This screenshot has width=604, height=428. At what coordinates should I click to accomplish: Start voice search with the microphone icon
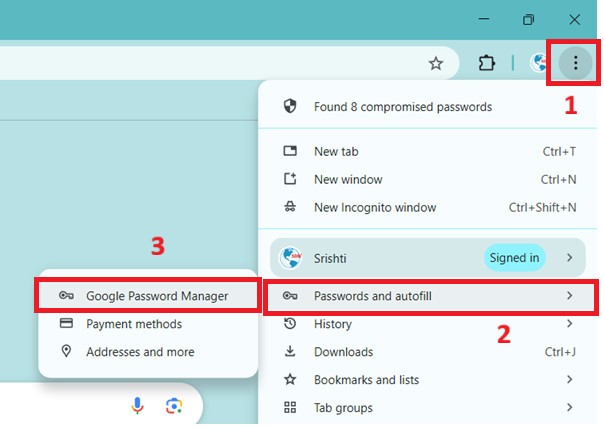coord(138,405)
